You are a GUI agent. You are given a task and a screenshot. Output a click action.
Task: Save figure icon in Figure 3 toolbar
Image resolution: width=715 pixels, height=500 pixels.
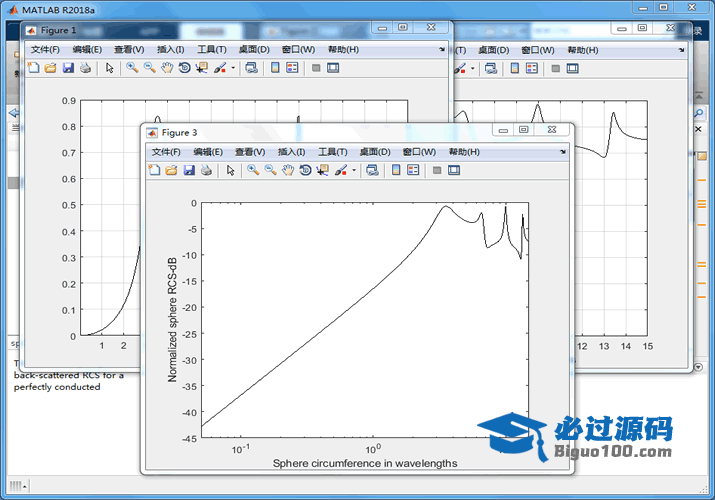(189, 170)
